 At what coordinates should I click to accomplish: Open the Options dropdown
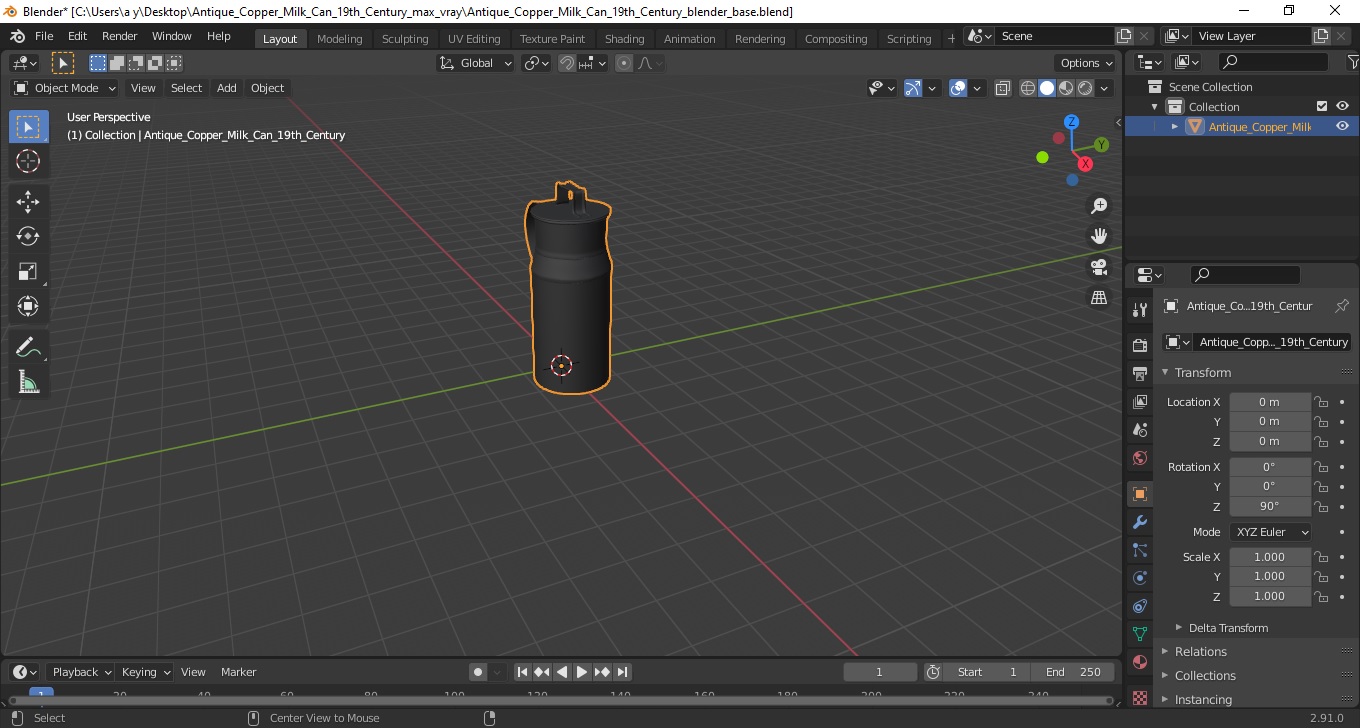tap(1086, 63)
